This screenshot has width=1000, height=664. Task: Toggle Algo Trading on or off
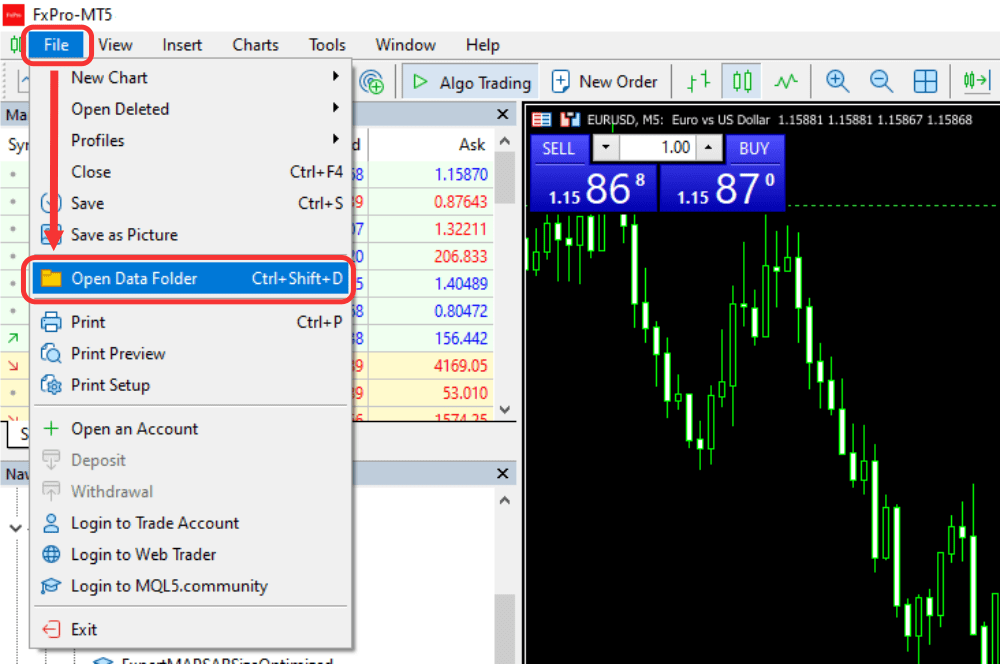[x=470, y=81]
